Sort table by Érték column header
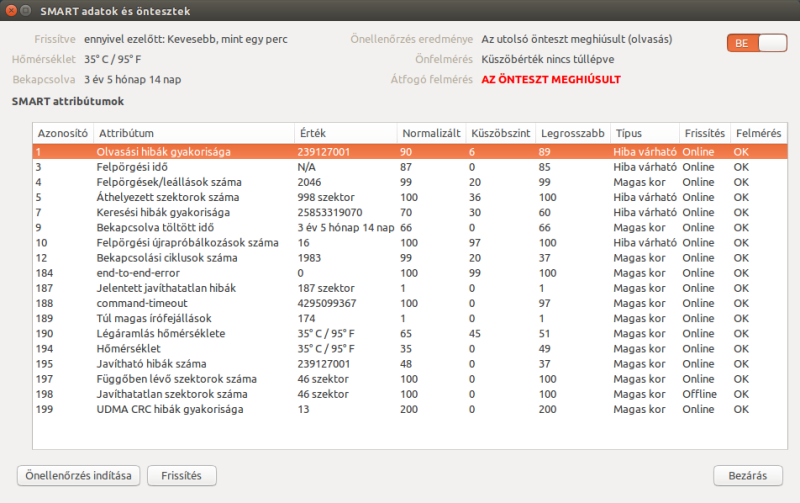 coord(346,133)
